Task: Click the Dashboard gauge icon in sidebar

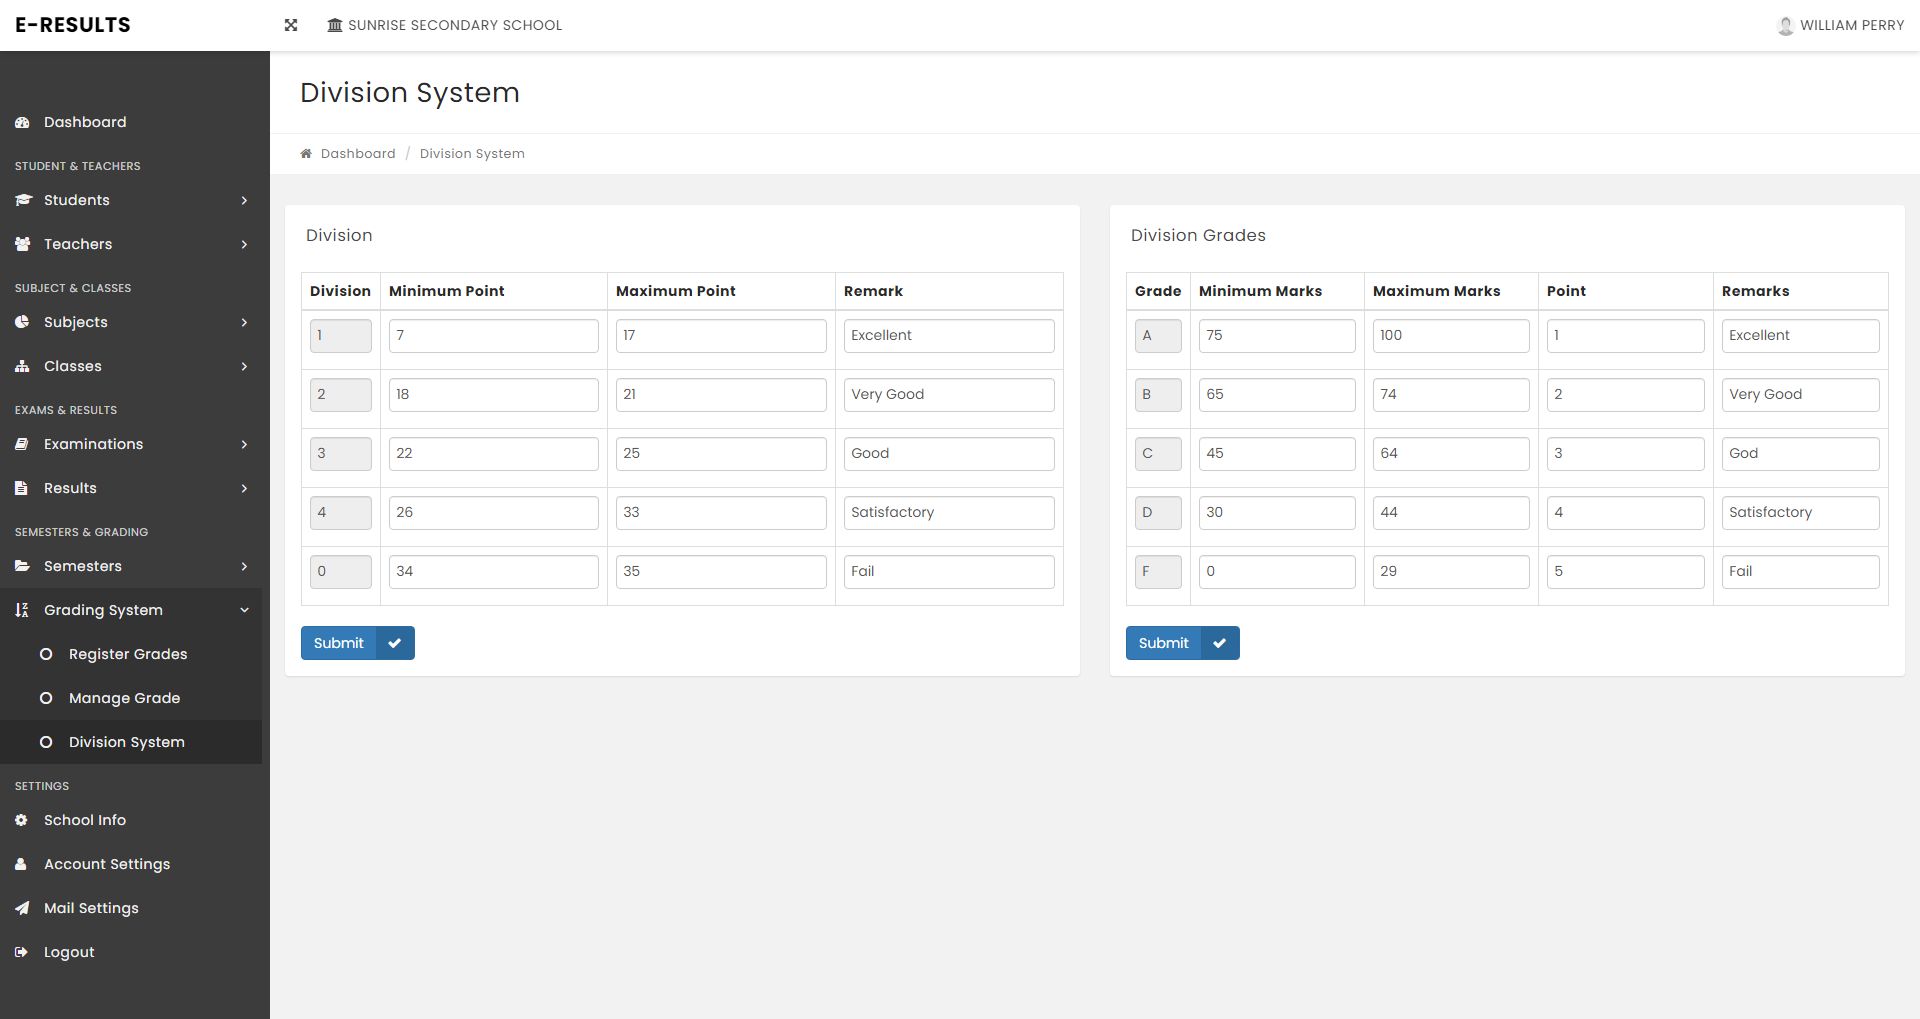Action: click(22, 122)
